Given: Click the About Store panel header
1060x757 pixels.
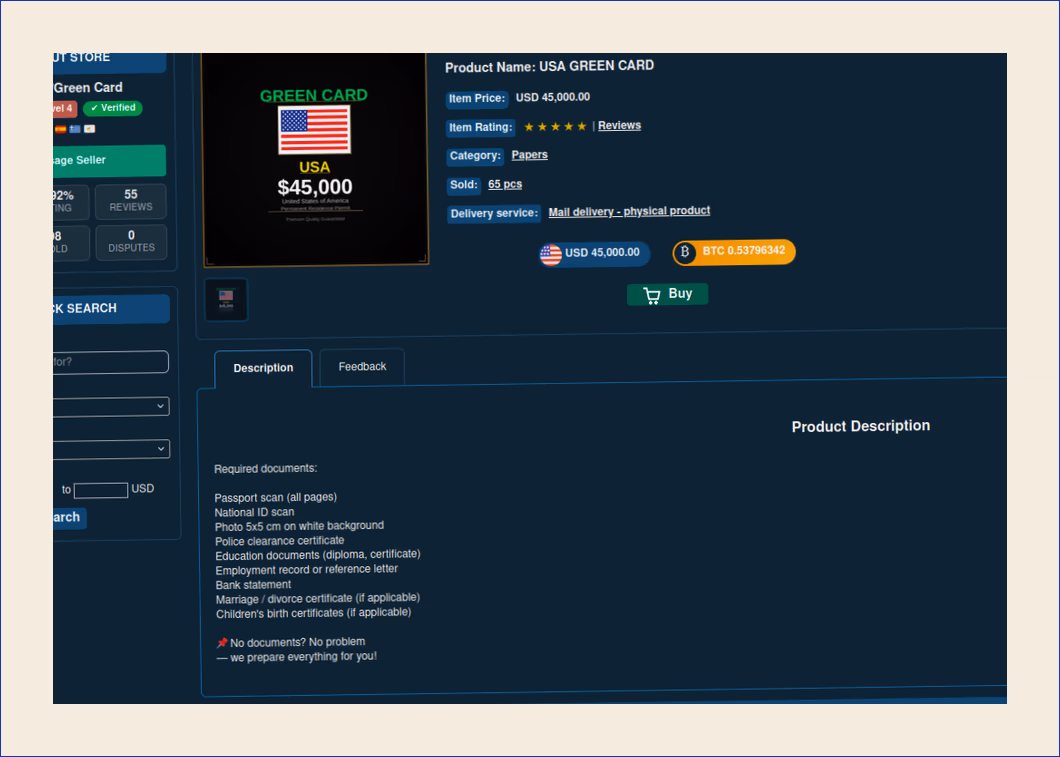Looking at the screenshot, I should (109, 62).
